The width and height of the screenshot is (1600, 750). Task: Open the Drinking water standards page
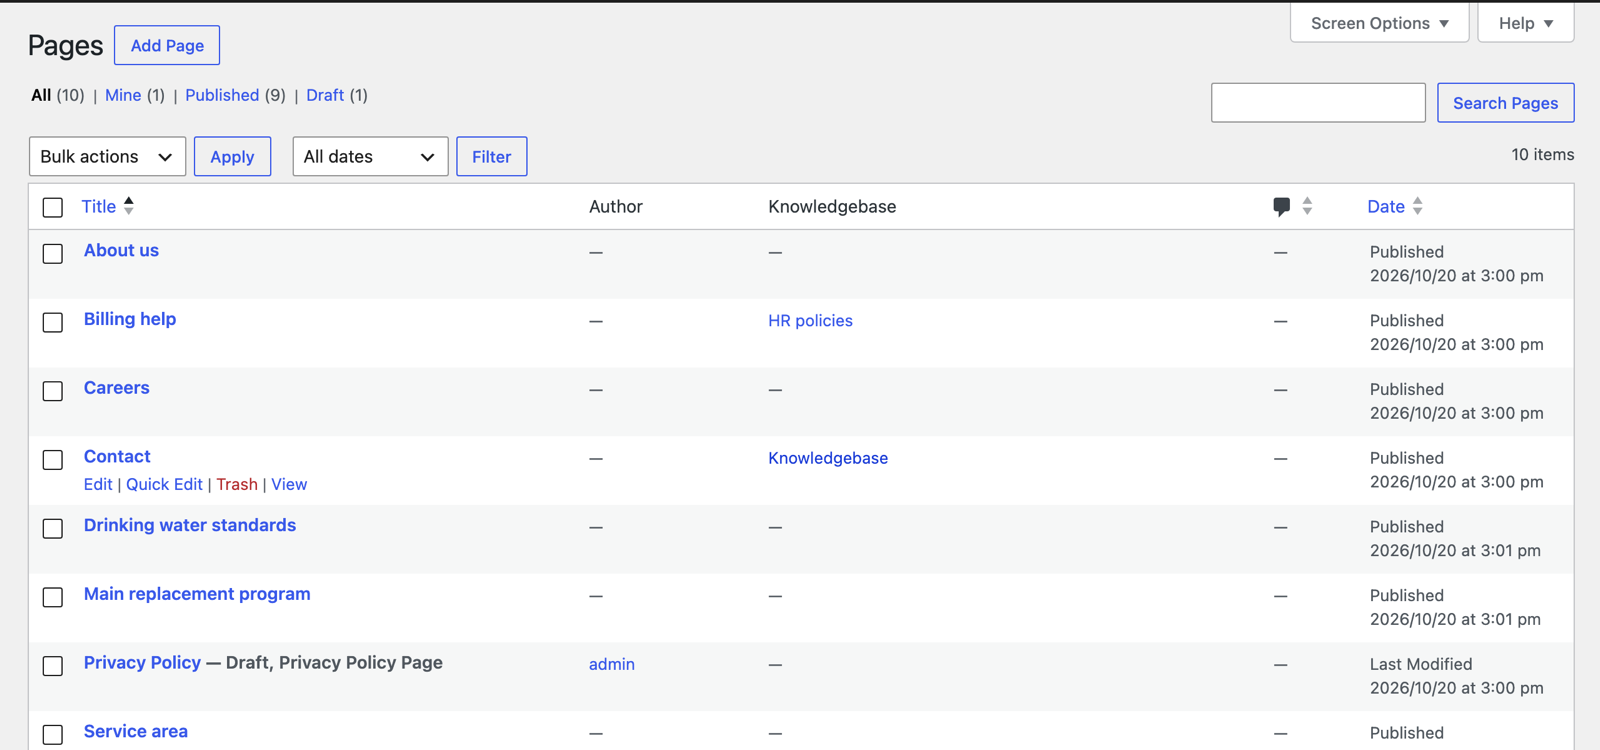click(190, 525)
